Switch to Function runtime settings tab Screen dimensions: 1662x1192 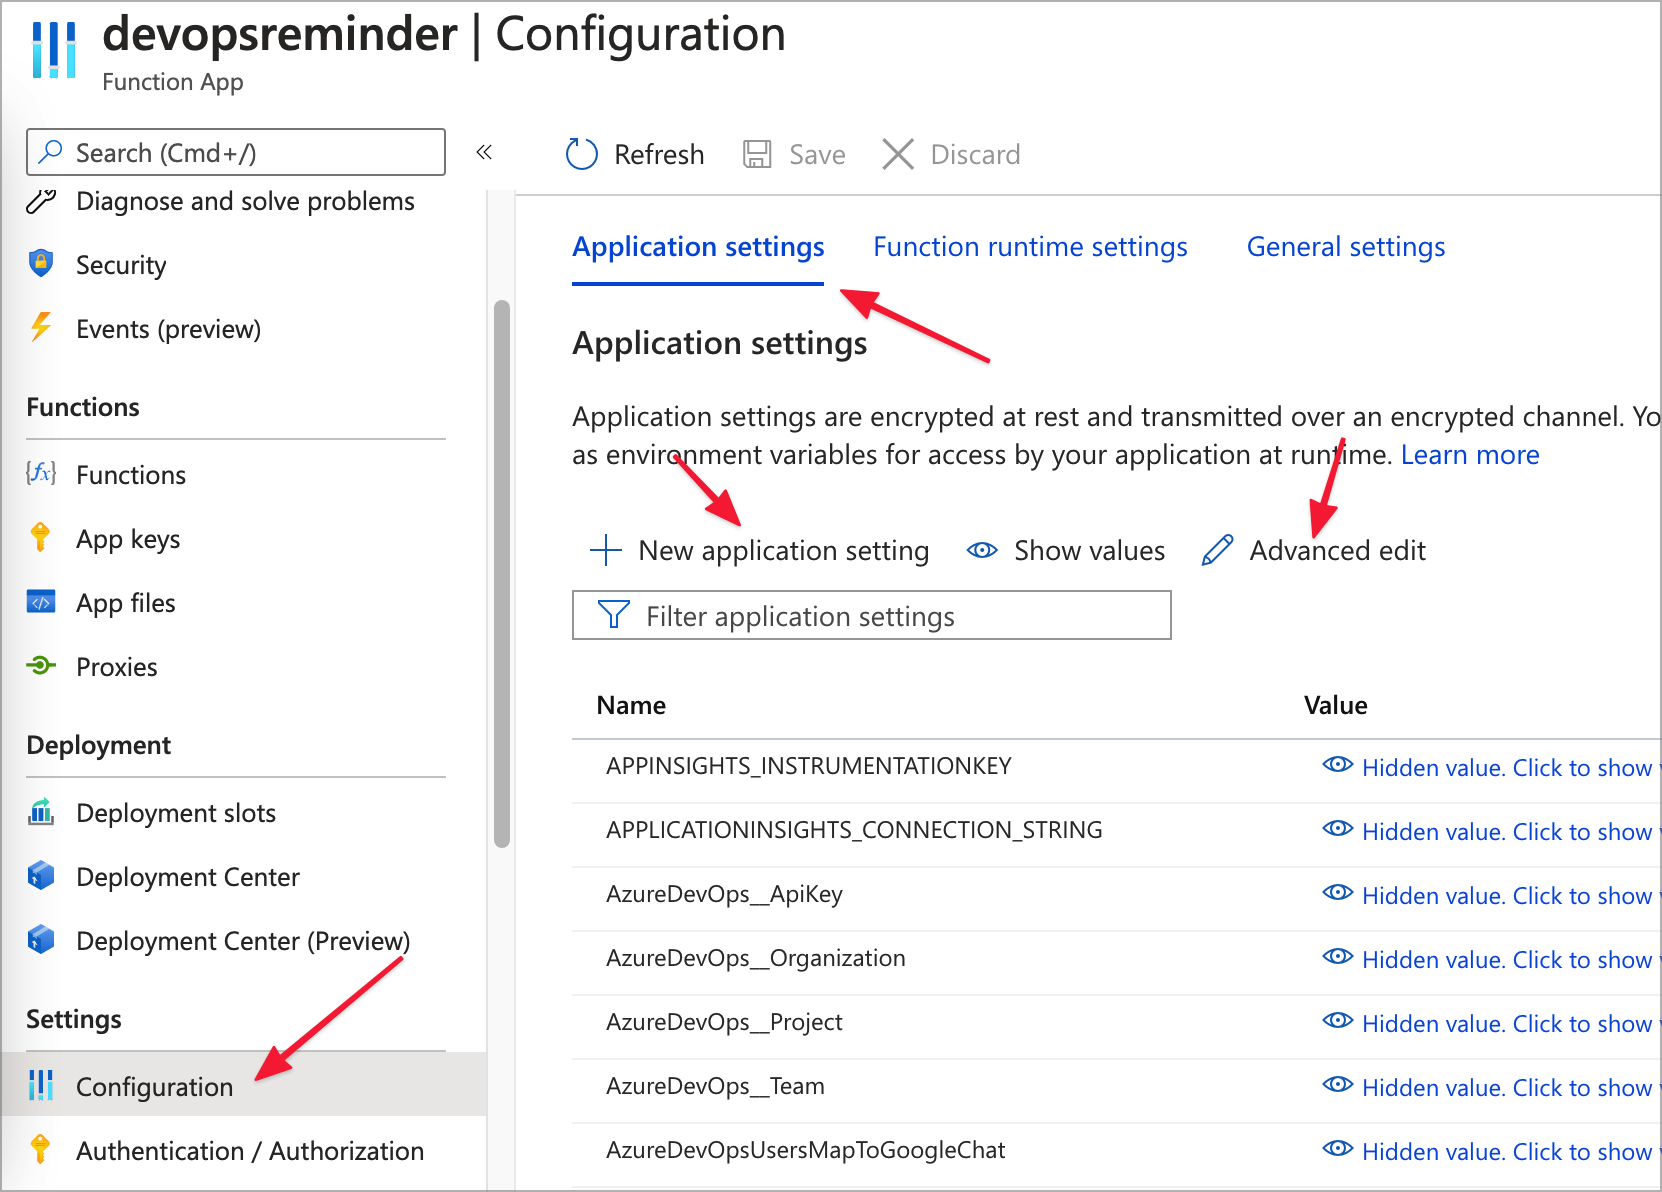pyautogui.click(x=1030, y=247)
